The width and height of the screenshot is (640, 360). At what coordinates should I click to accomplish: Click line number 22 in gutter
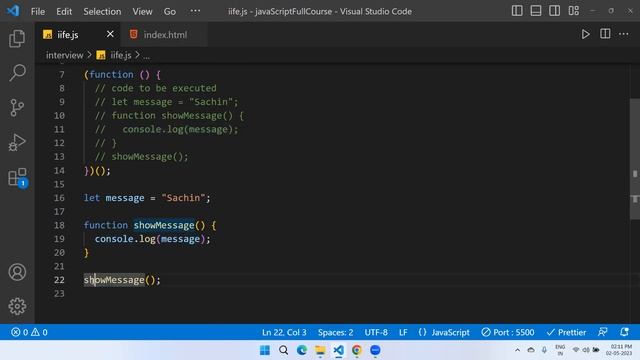click(59, 280)
